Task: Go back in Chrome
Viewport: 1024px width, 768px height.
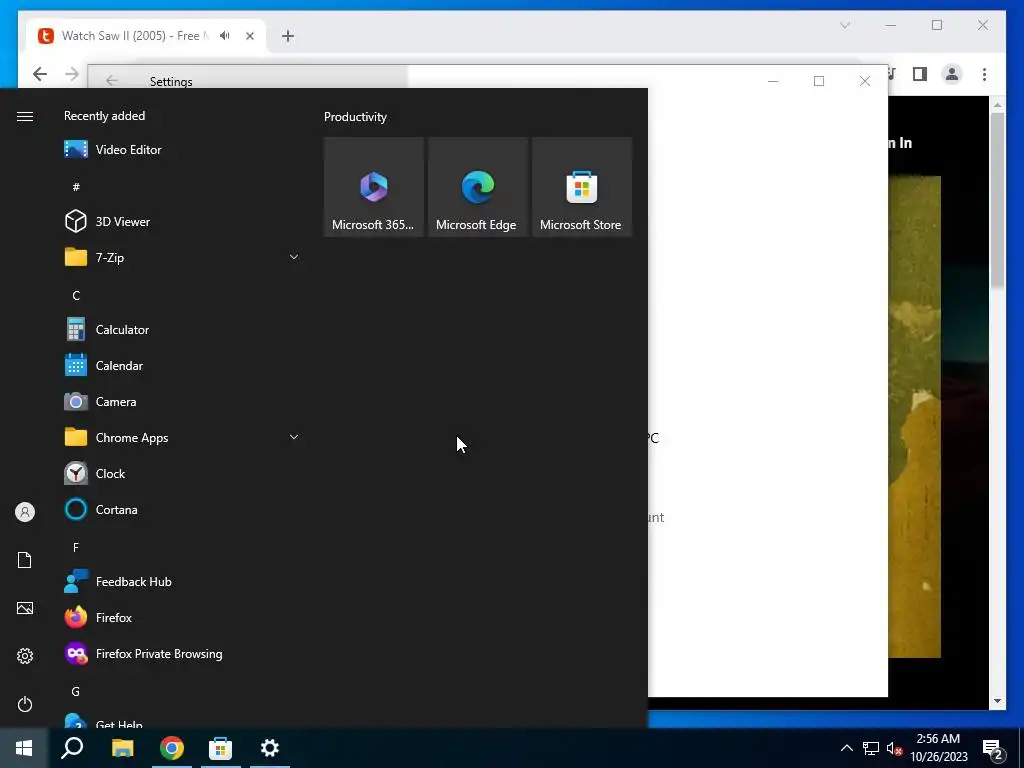Action: point(40,74)
